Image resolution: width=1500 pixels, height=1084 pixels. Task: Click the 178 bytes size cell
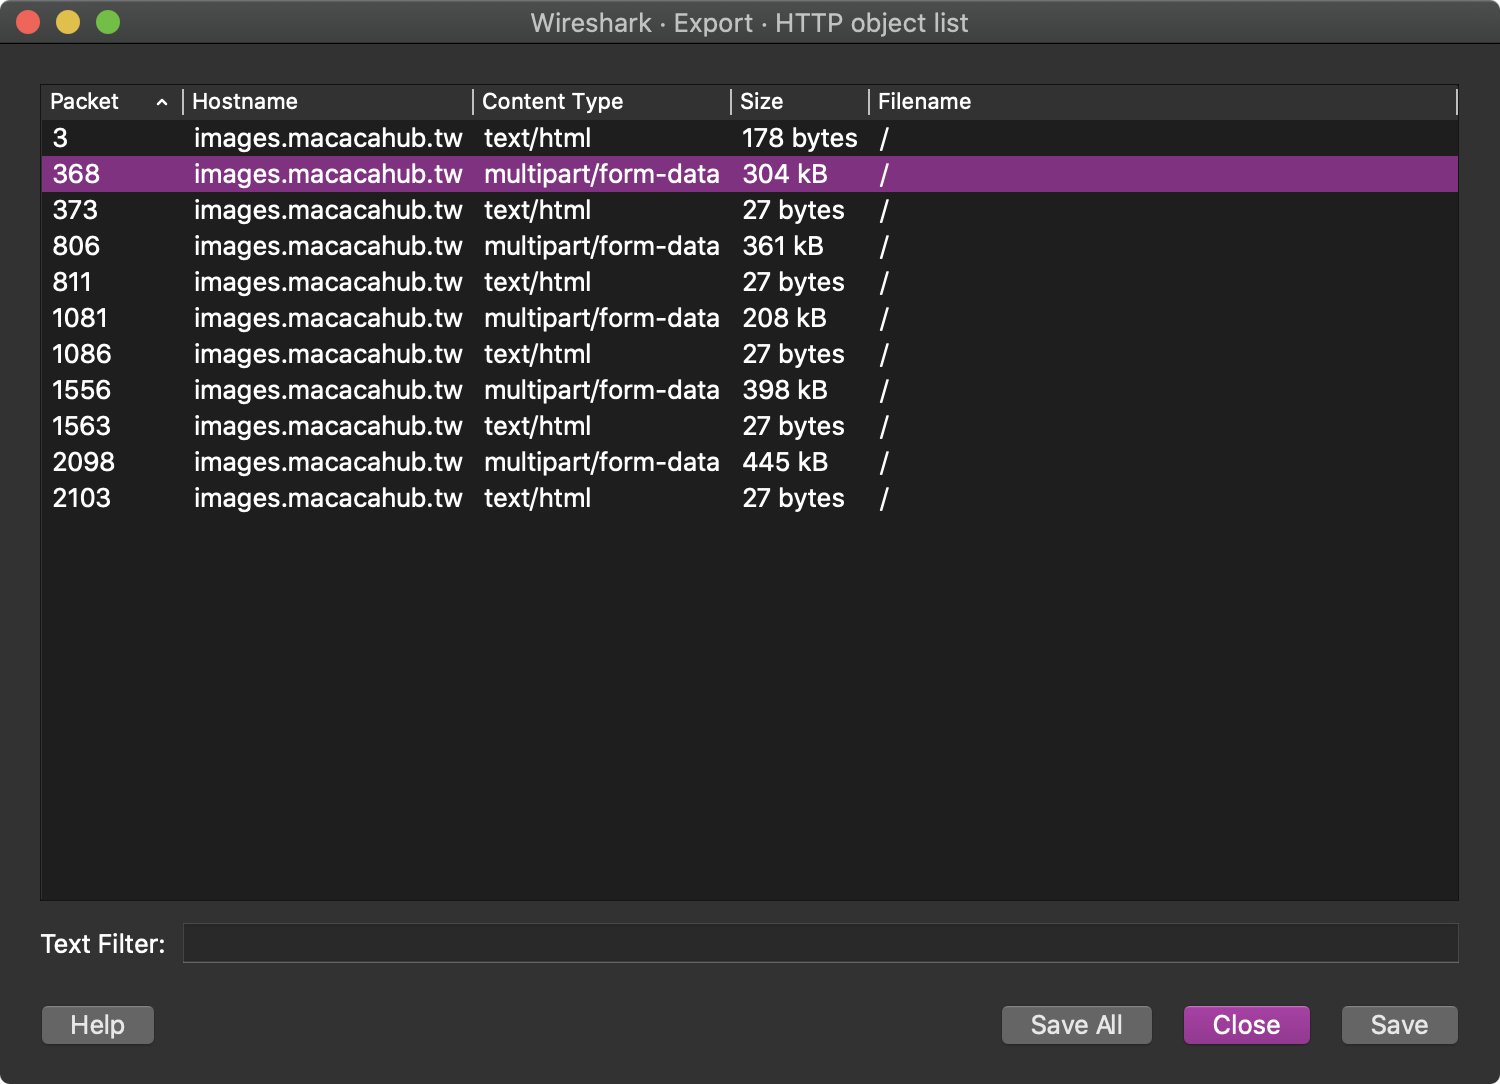point(799,138)
